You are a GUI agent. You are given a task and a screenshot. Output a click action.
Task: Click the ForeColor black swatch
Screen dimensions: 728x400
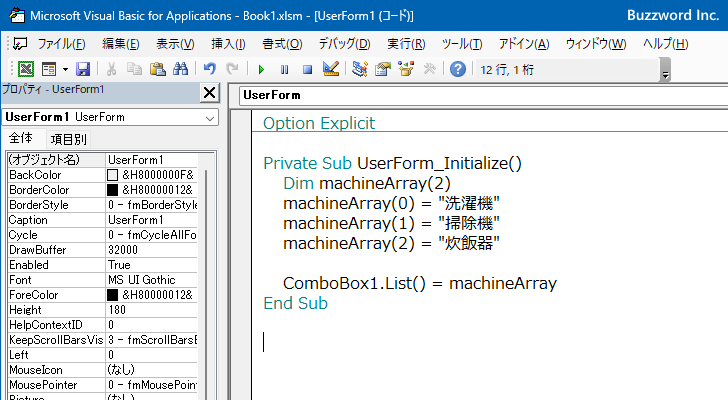pos(112,295)
